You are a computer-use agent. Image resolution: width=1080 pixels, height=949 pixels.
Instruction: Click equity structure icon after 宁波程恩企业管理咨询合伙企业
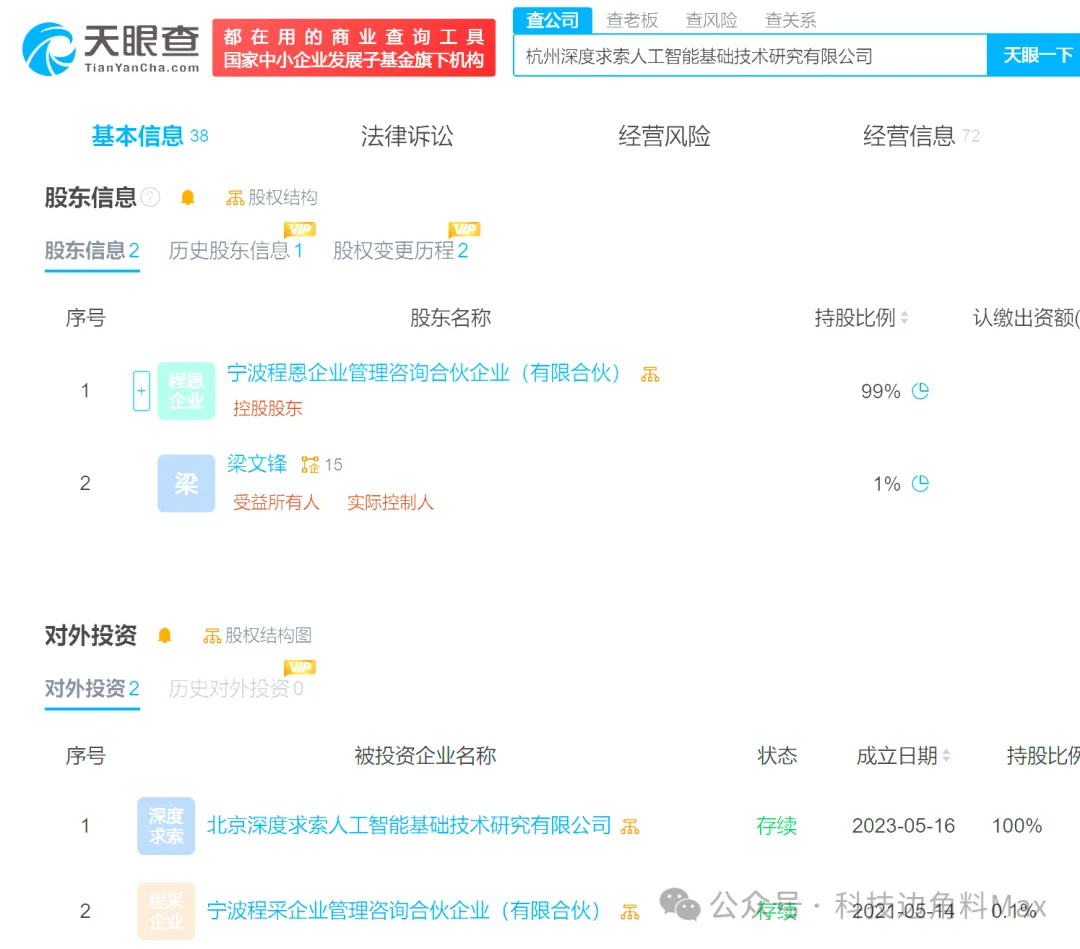tap(650, 374)
